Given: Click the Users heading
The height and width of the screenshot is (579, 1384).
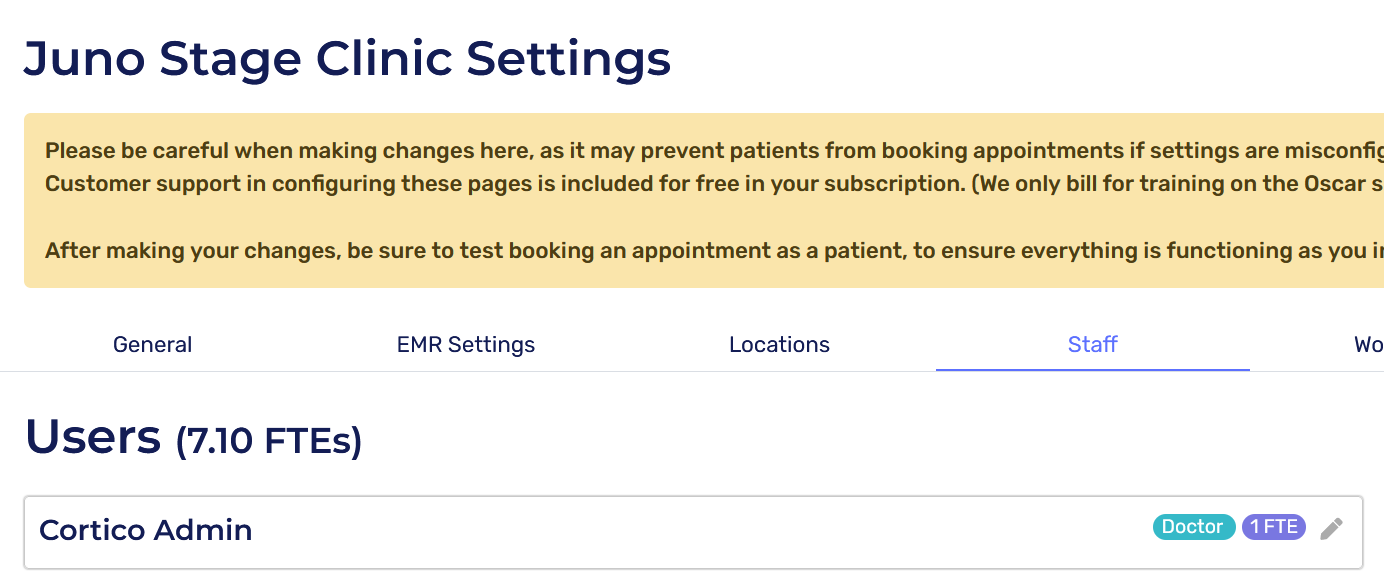Looking at the screenshot, I should click(x=93, y=437).
